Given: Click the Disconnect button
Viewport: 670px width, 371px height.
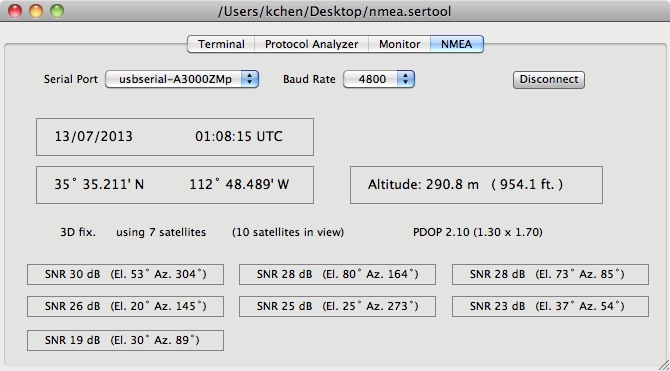Looking at the screenshot, I should click(549, 80).
